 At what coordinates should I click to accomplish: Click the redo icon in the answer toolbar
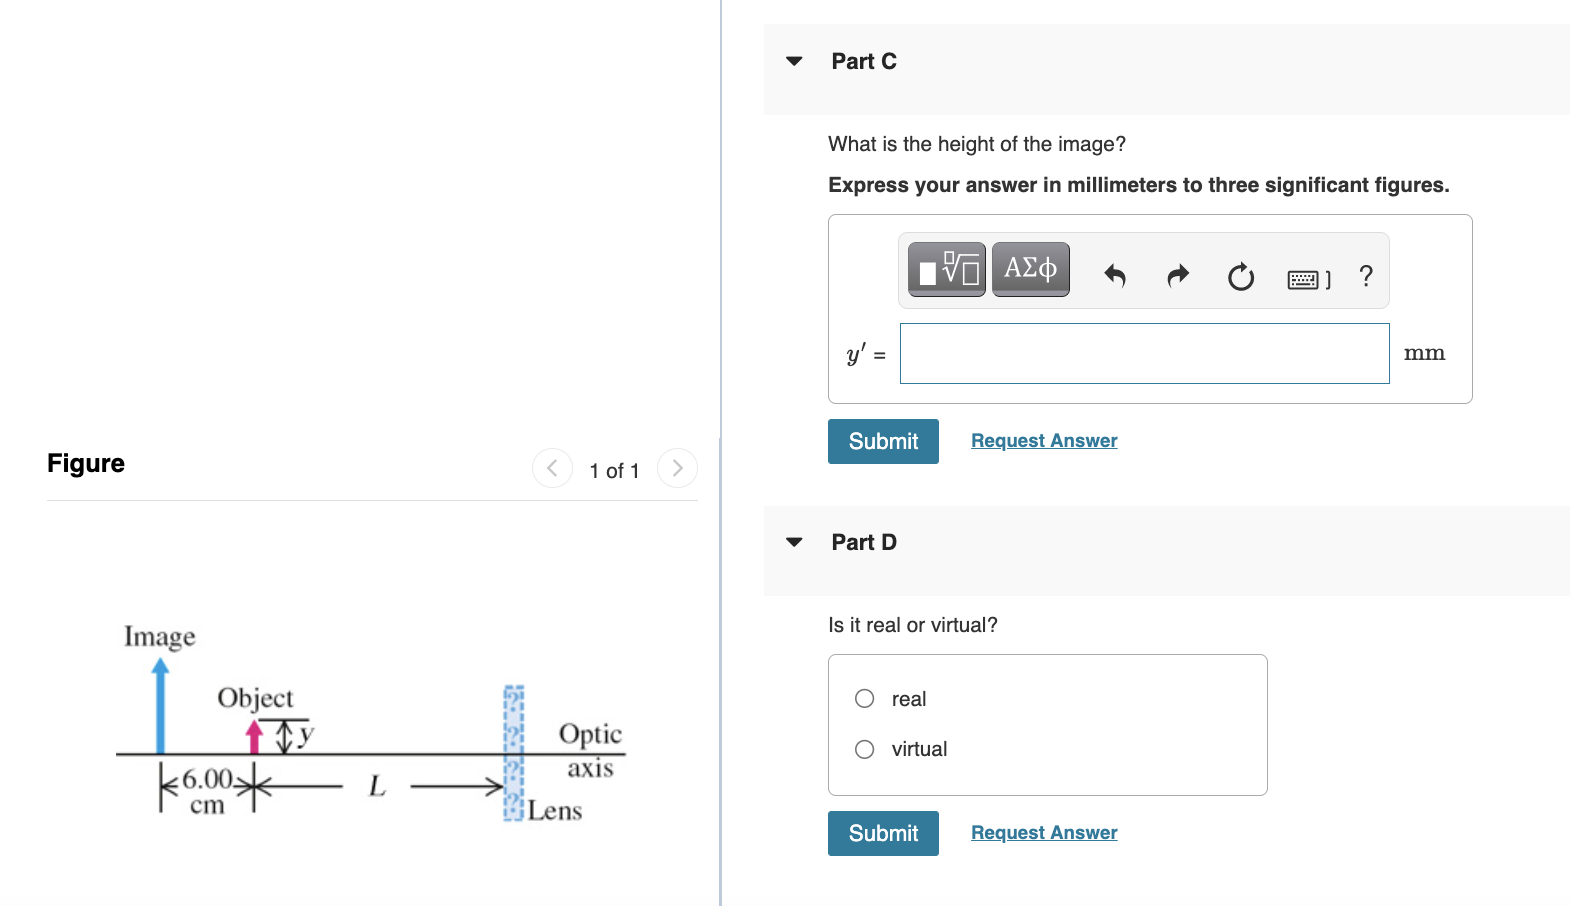(x=1177, y=276)
